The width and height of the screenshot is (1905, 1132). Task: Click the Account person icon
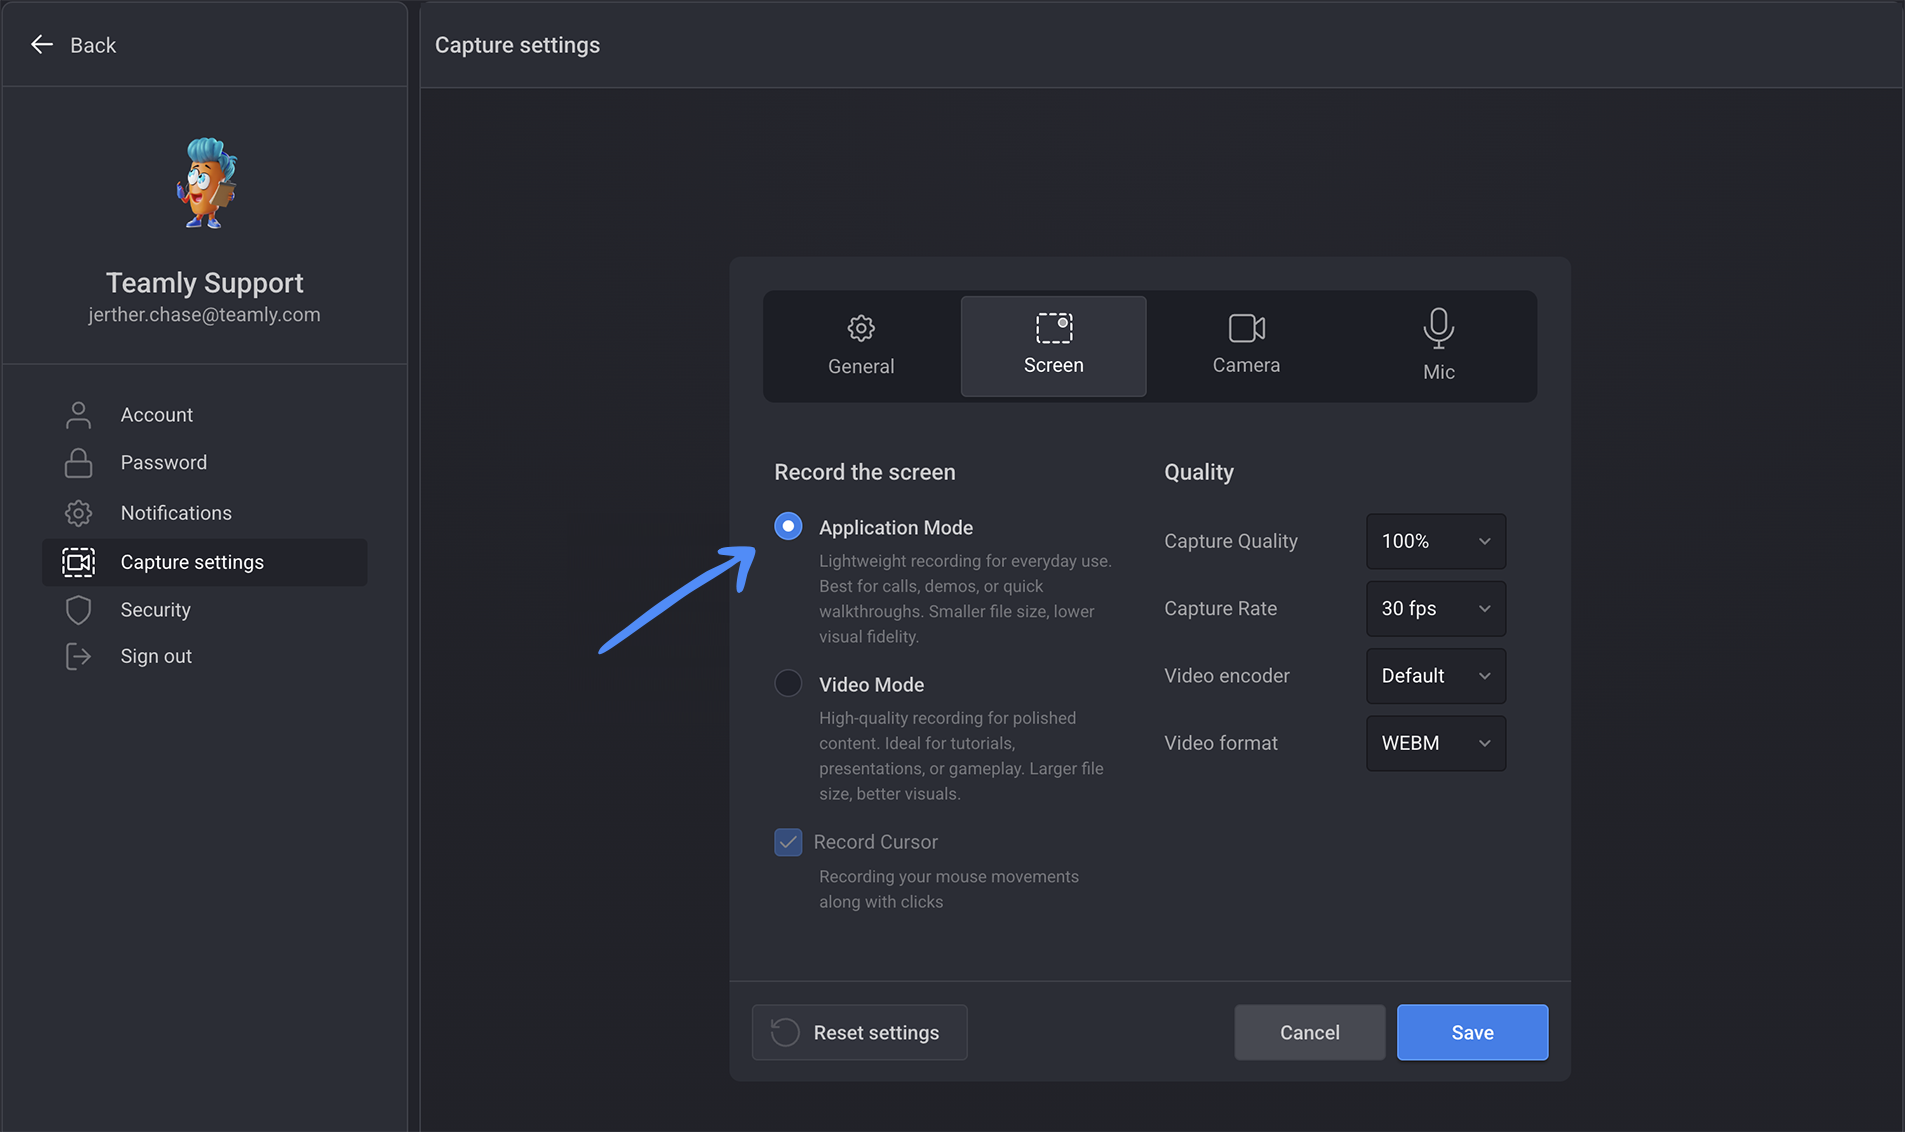tap(78, 415)
